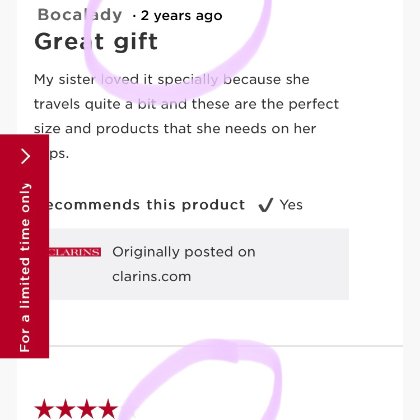Click the first red rating star
Image resolution: width=420 pixels, height=420 pixels.
(44, 409)
